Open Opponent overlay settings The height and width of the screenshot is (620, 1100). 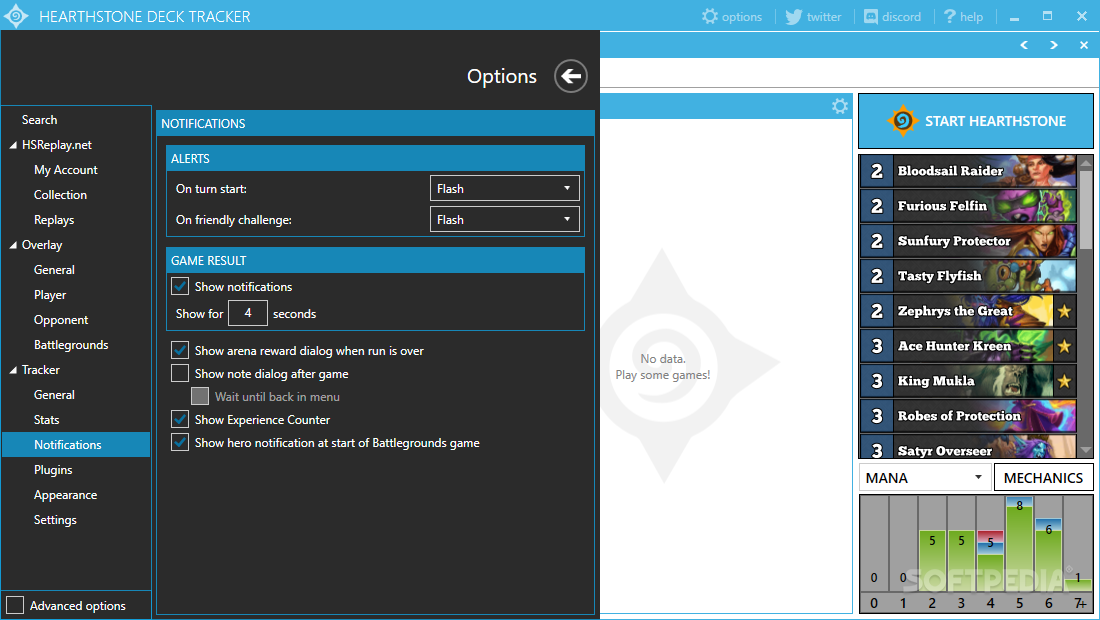(x=61, y=320)
